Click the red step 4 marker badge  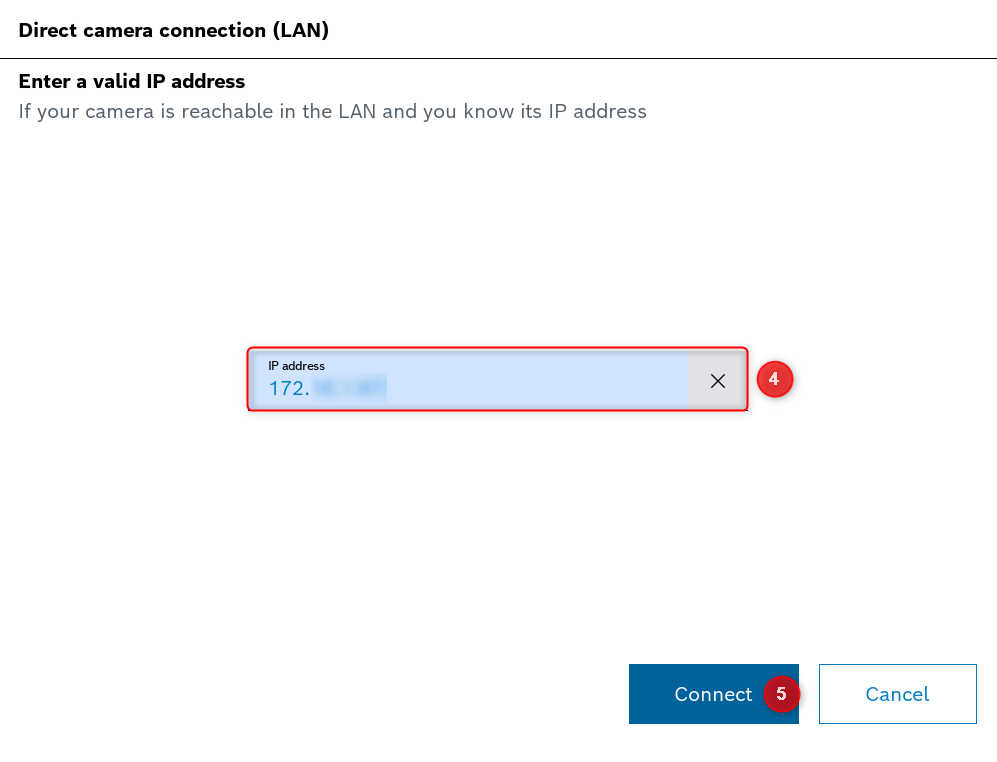pos(774,380)
